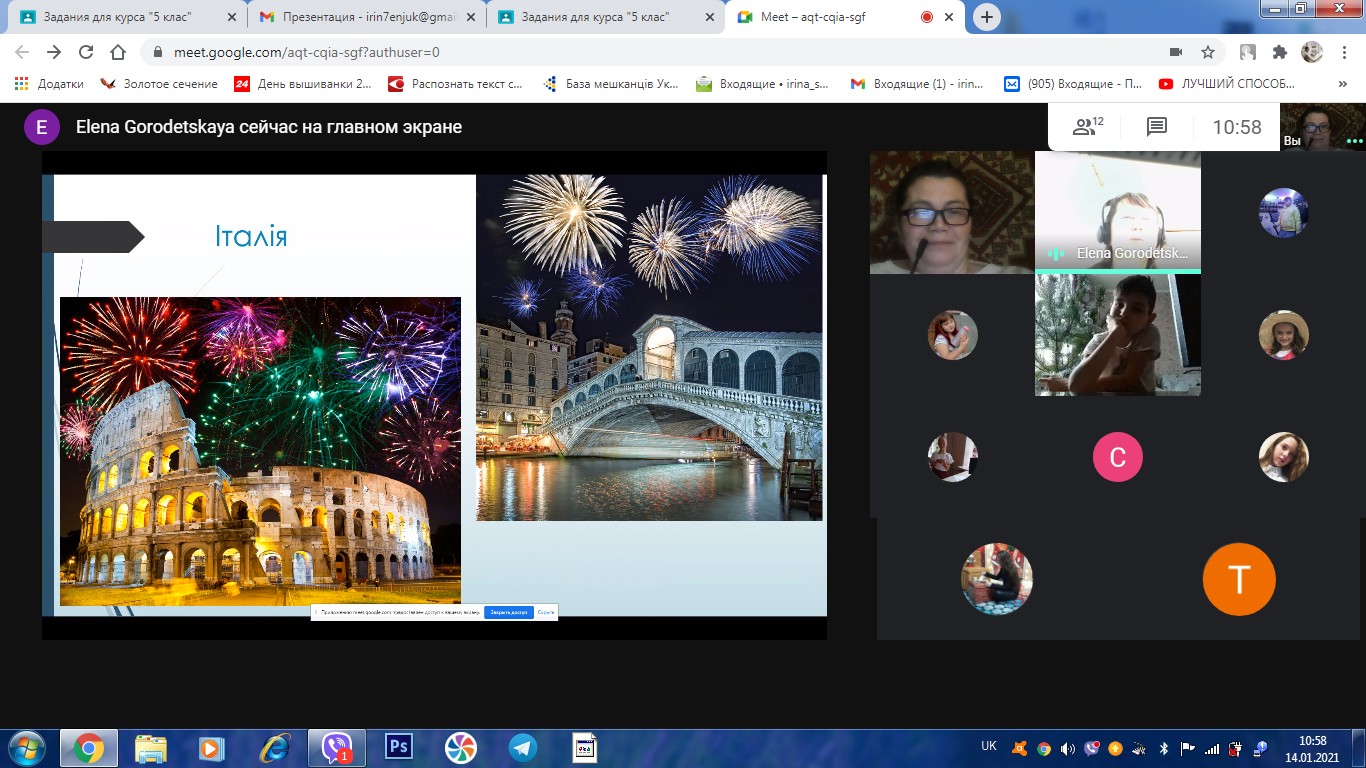Click the camera permission icon in address bar

pyautogui.click(x=1175, y=52)
